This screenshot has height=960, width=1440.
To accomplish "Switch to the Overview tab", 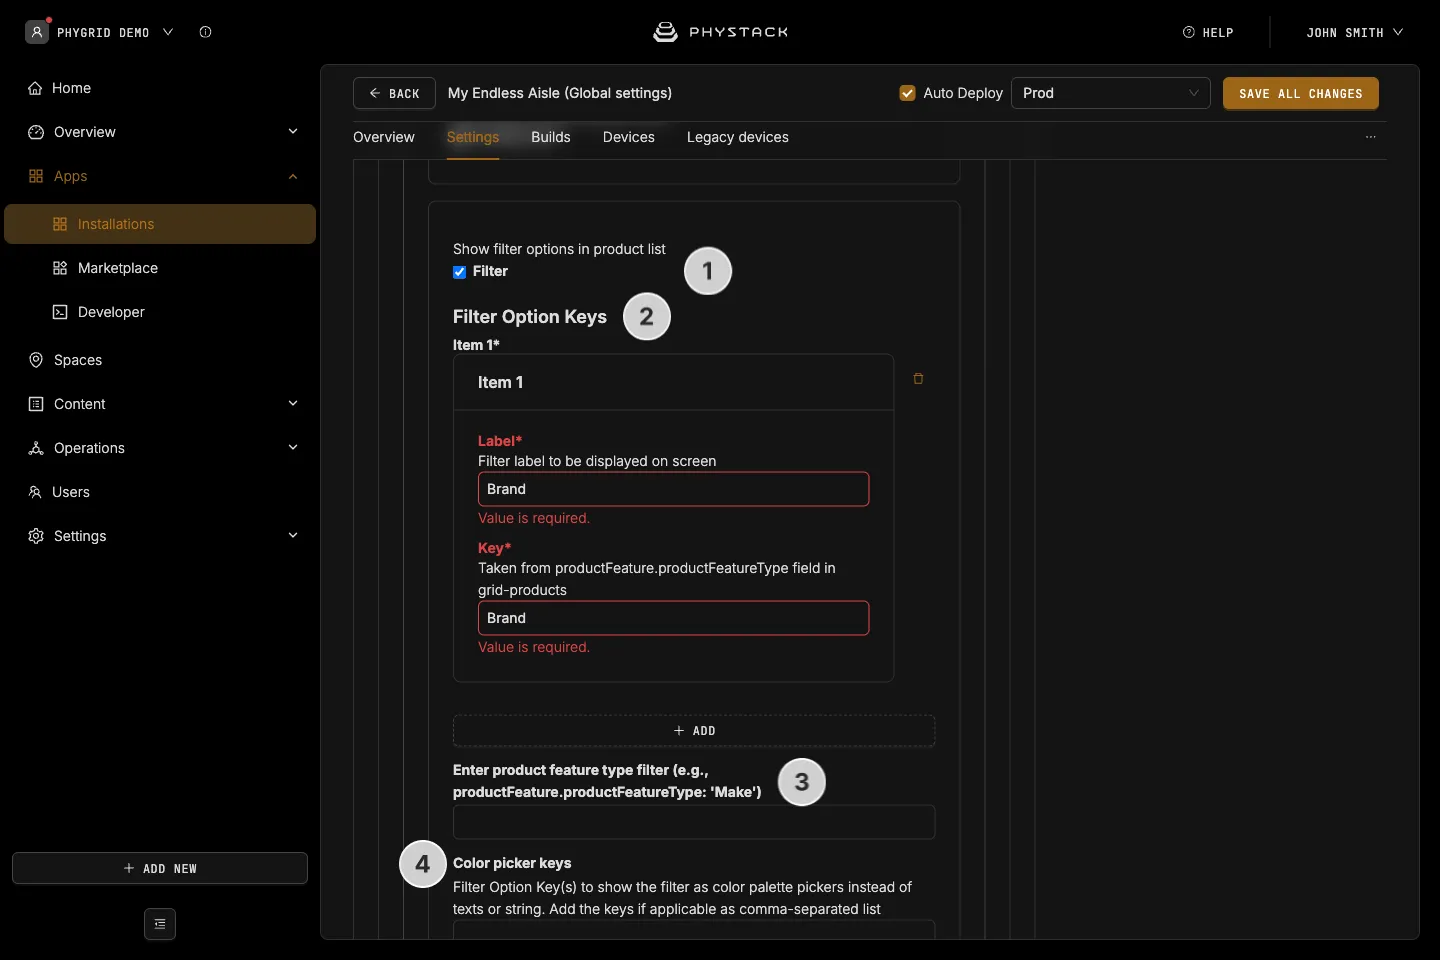I will 384,137.
